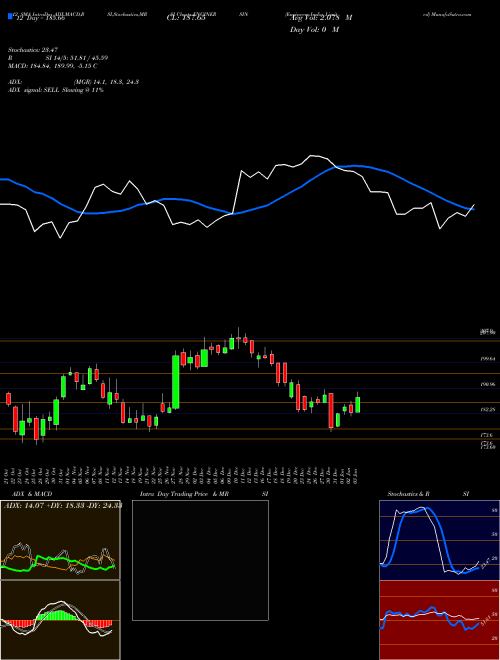The image size is (500, 660).
Task: Click the 'SI 14/3: 51.81 / 45.59' line
Action: click(76, 58)
